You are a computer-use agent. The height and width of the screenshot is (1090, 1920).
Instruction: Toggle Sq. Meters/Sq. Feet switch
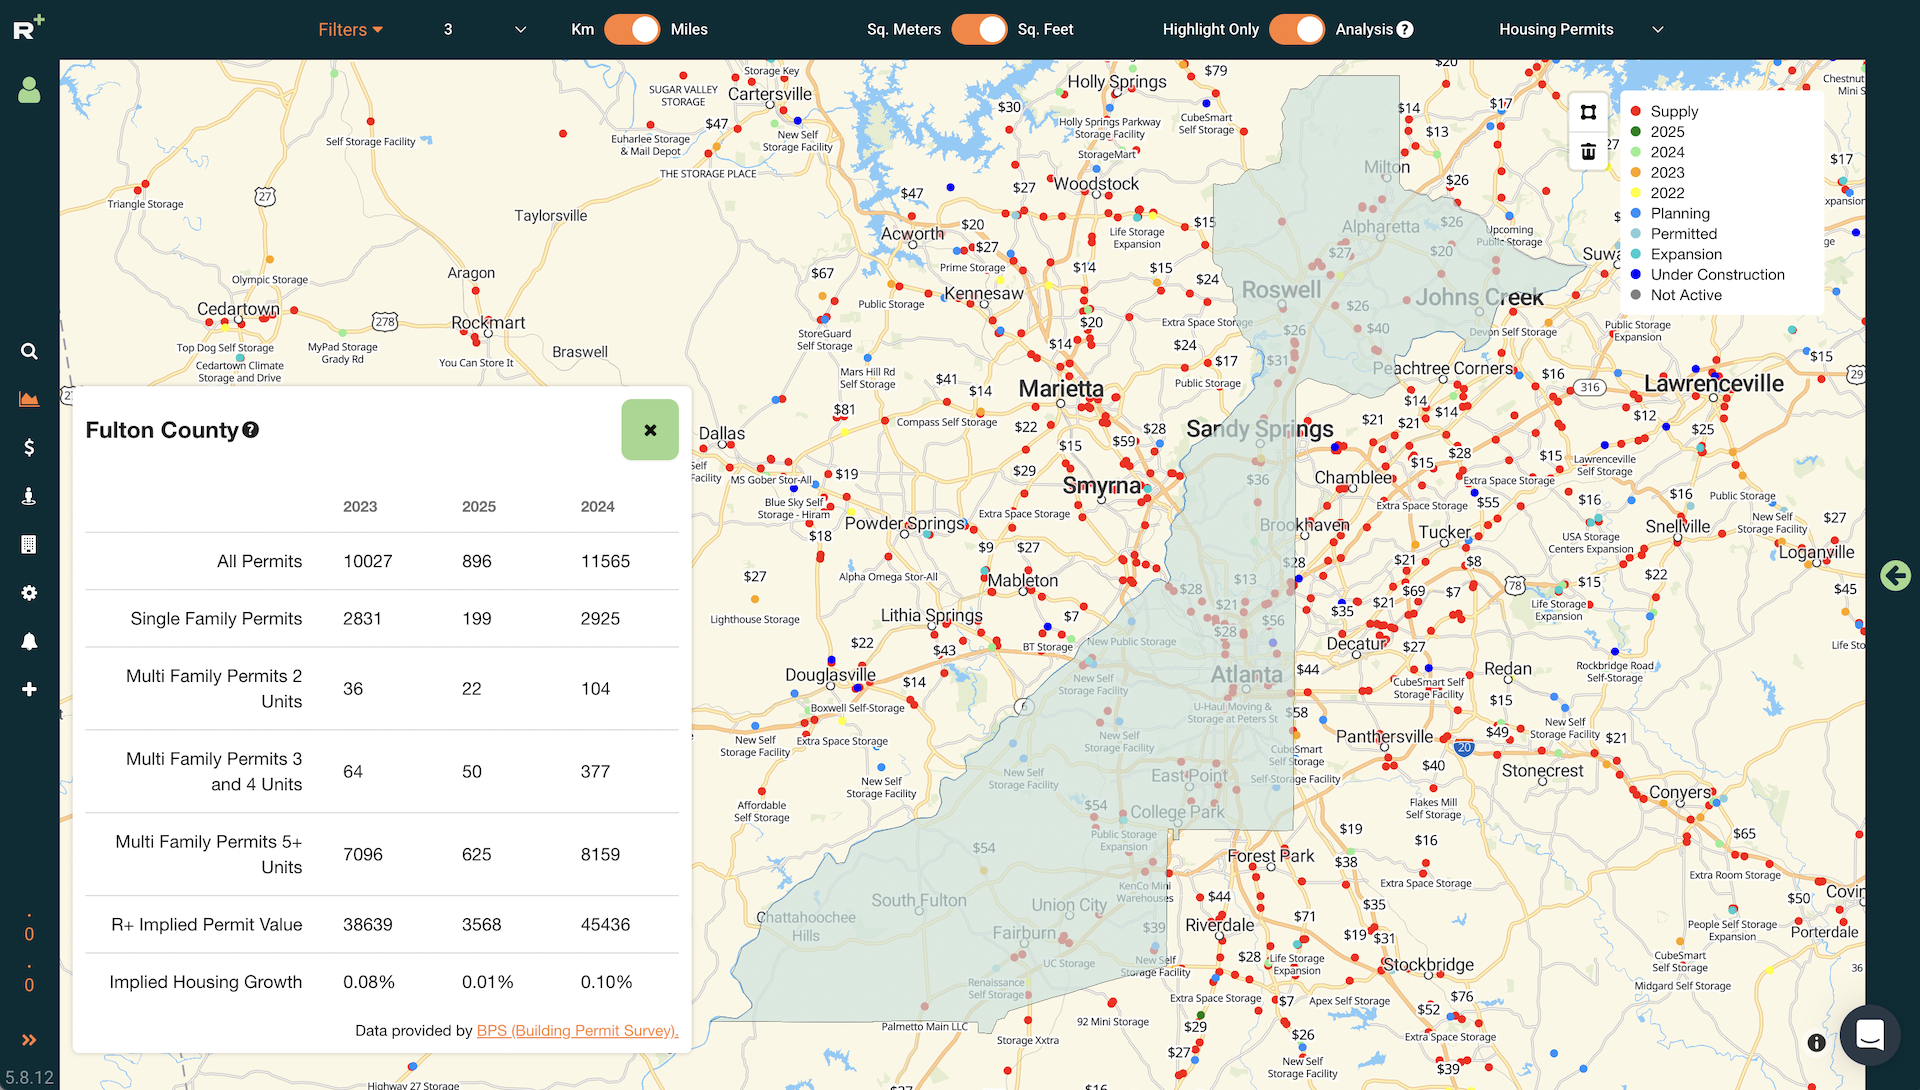tap(979, 29)
